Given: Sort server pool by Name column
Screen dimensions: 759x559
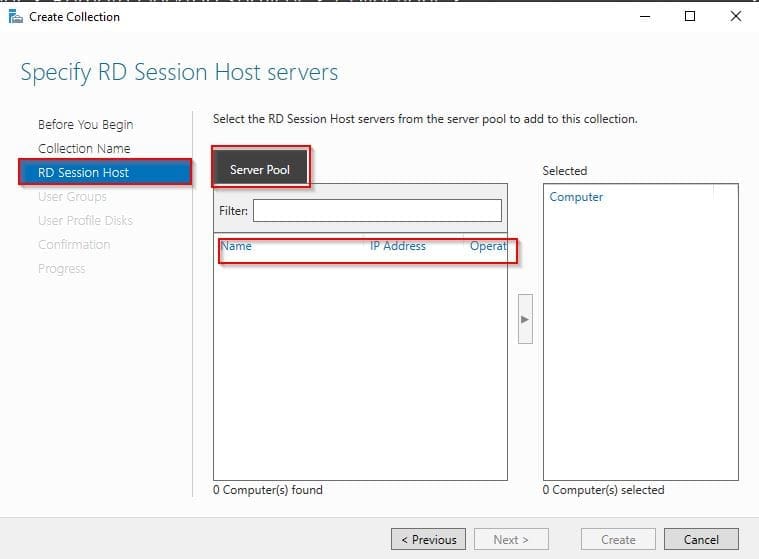Looking at the screenshot, I should (237, 246).
